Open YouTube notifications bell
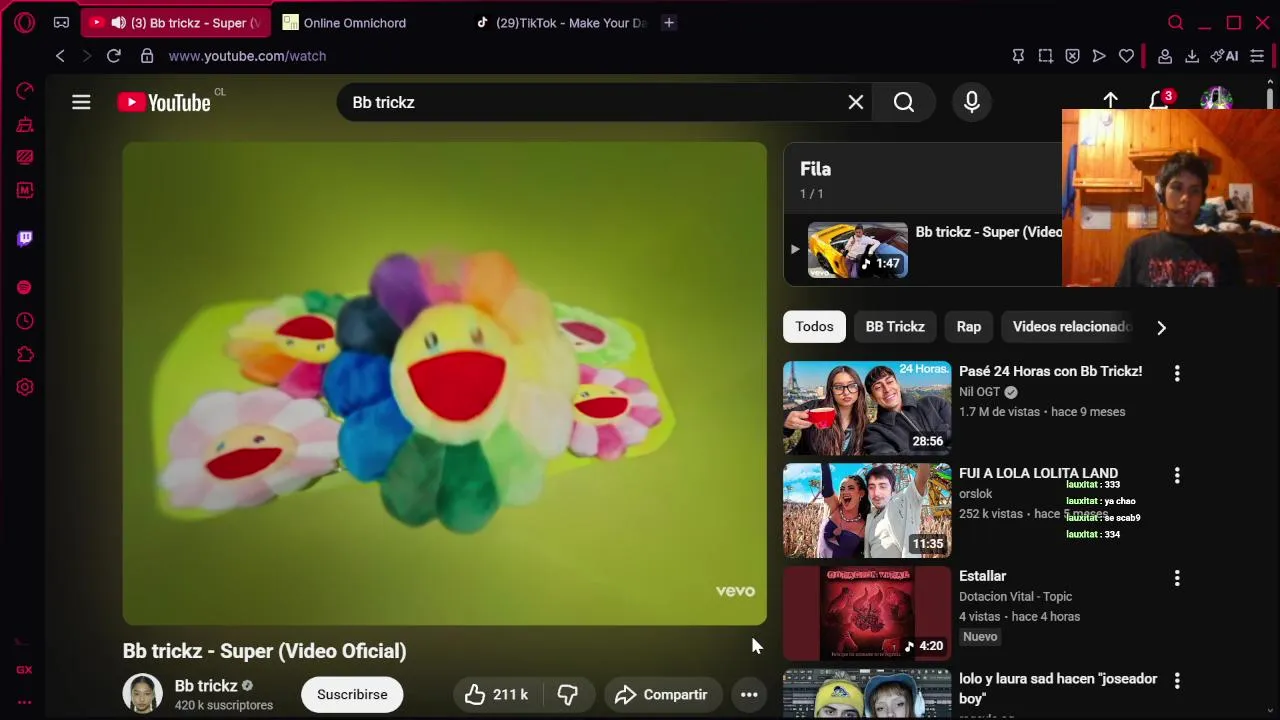Screen dimensions: 1280x720 tap(1158, 100)
